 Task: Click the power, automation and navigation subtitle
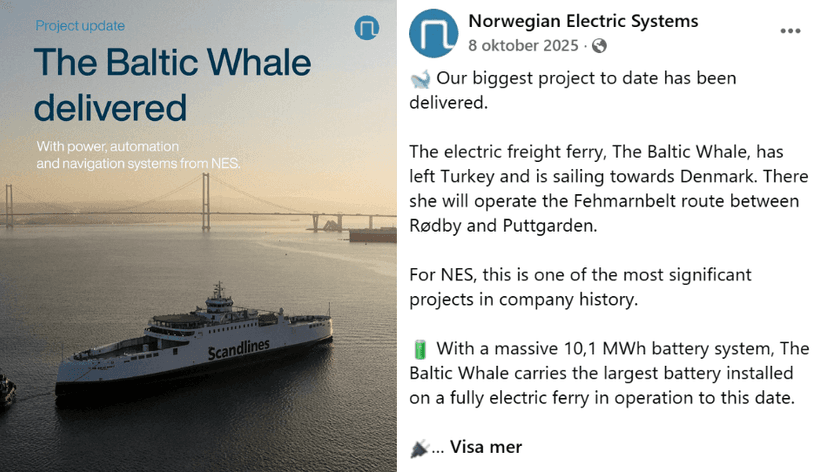click(138, 154)
